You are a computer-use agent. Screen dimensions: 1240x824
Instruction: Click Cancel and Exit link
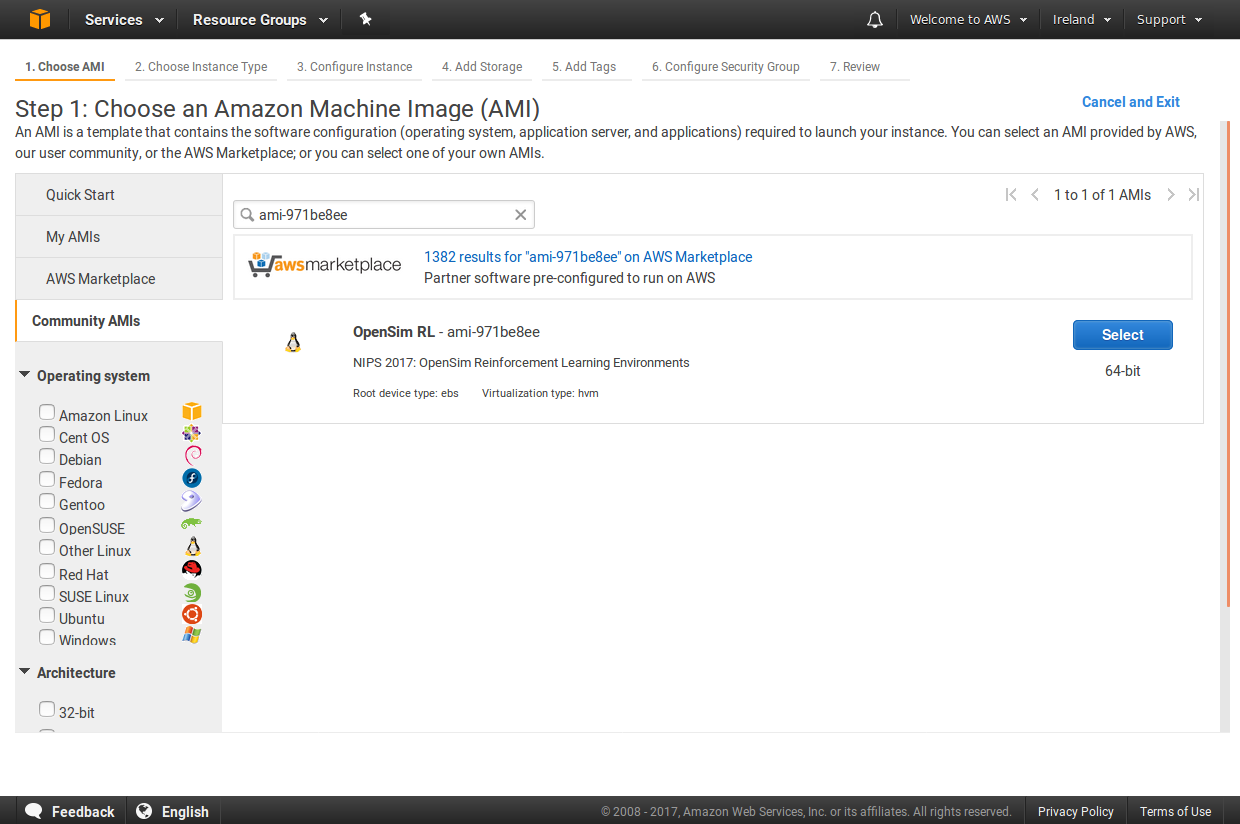[x=1131, y=102]
